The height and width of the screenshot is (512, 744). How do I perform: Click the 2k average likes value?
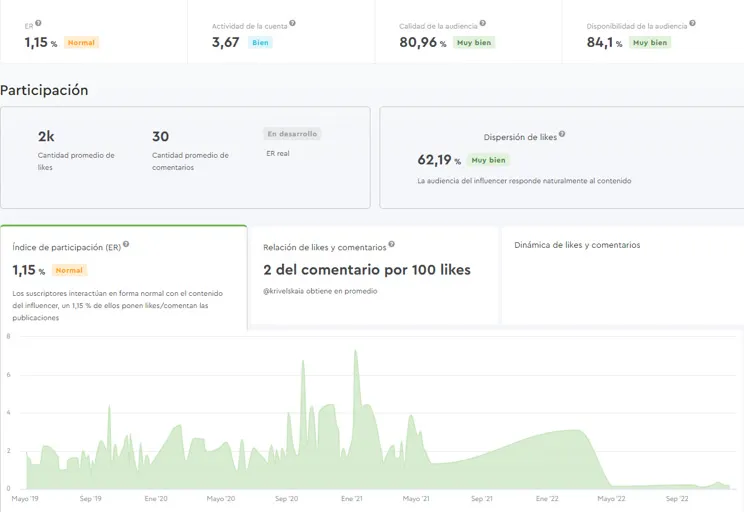pos(46,137)
